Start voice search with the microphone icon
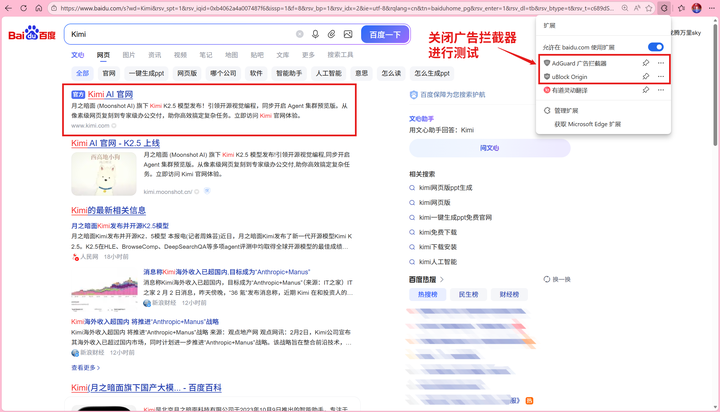 pos(315,34)
